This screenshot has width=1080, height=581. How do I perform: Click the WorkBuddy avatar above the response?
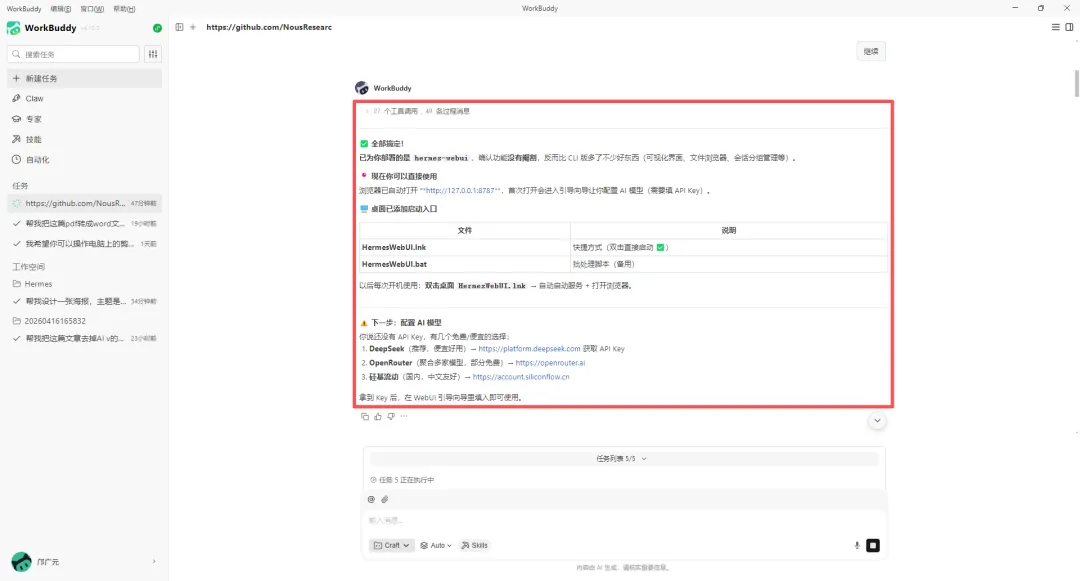click(x=362, y=88)
